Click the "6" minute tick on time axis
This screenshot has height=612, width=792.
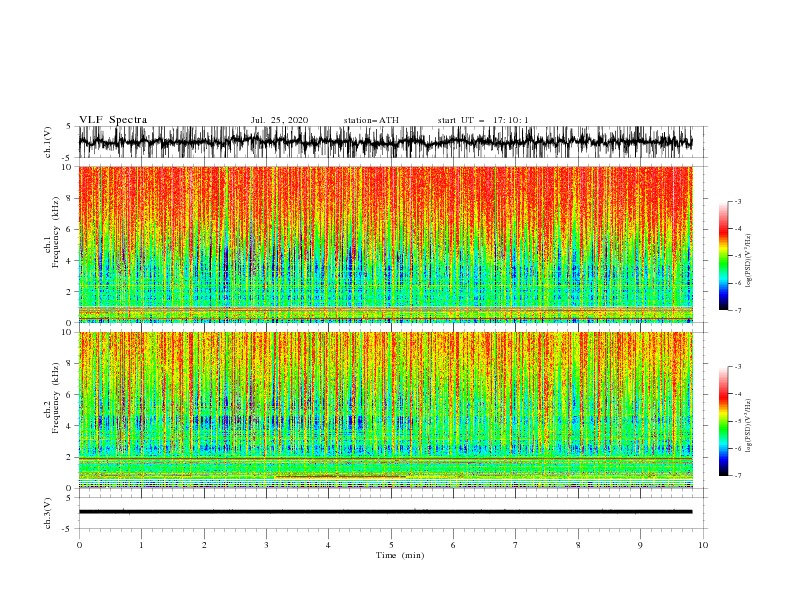click(x=453, y=545)
